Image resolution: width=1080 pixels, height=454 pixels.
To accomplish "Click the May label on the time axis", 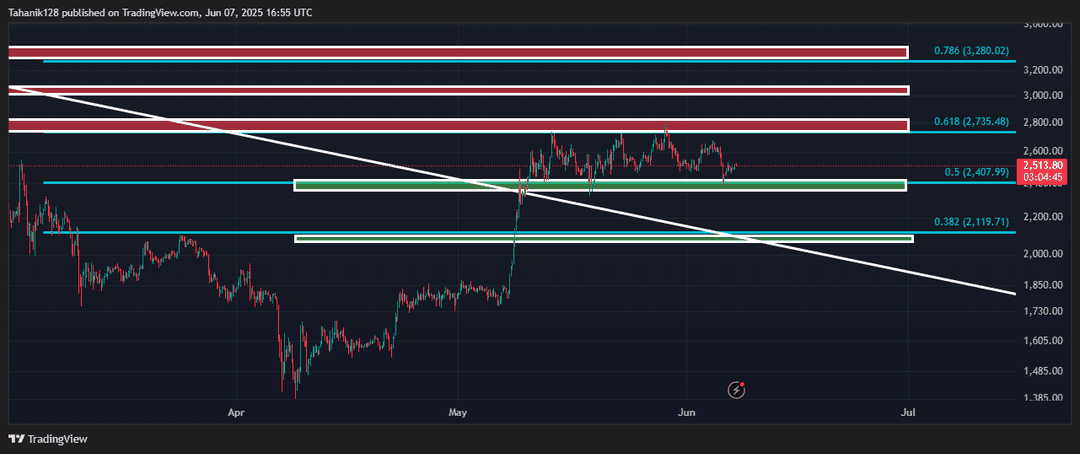I will click(457, 413).
